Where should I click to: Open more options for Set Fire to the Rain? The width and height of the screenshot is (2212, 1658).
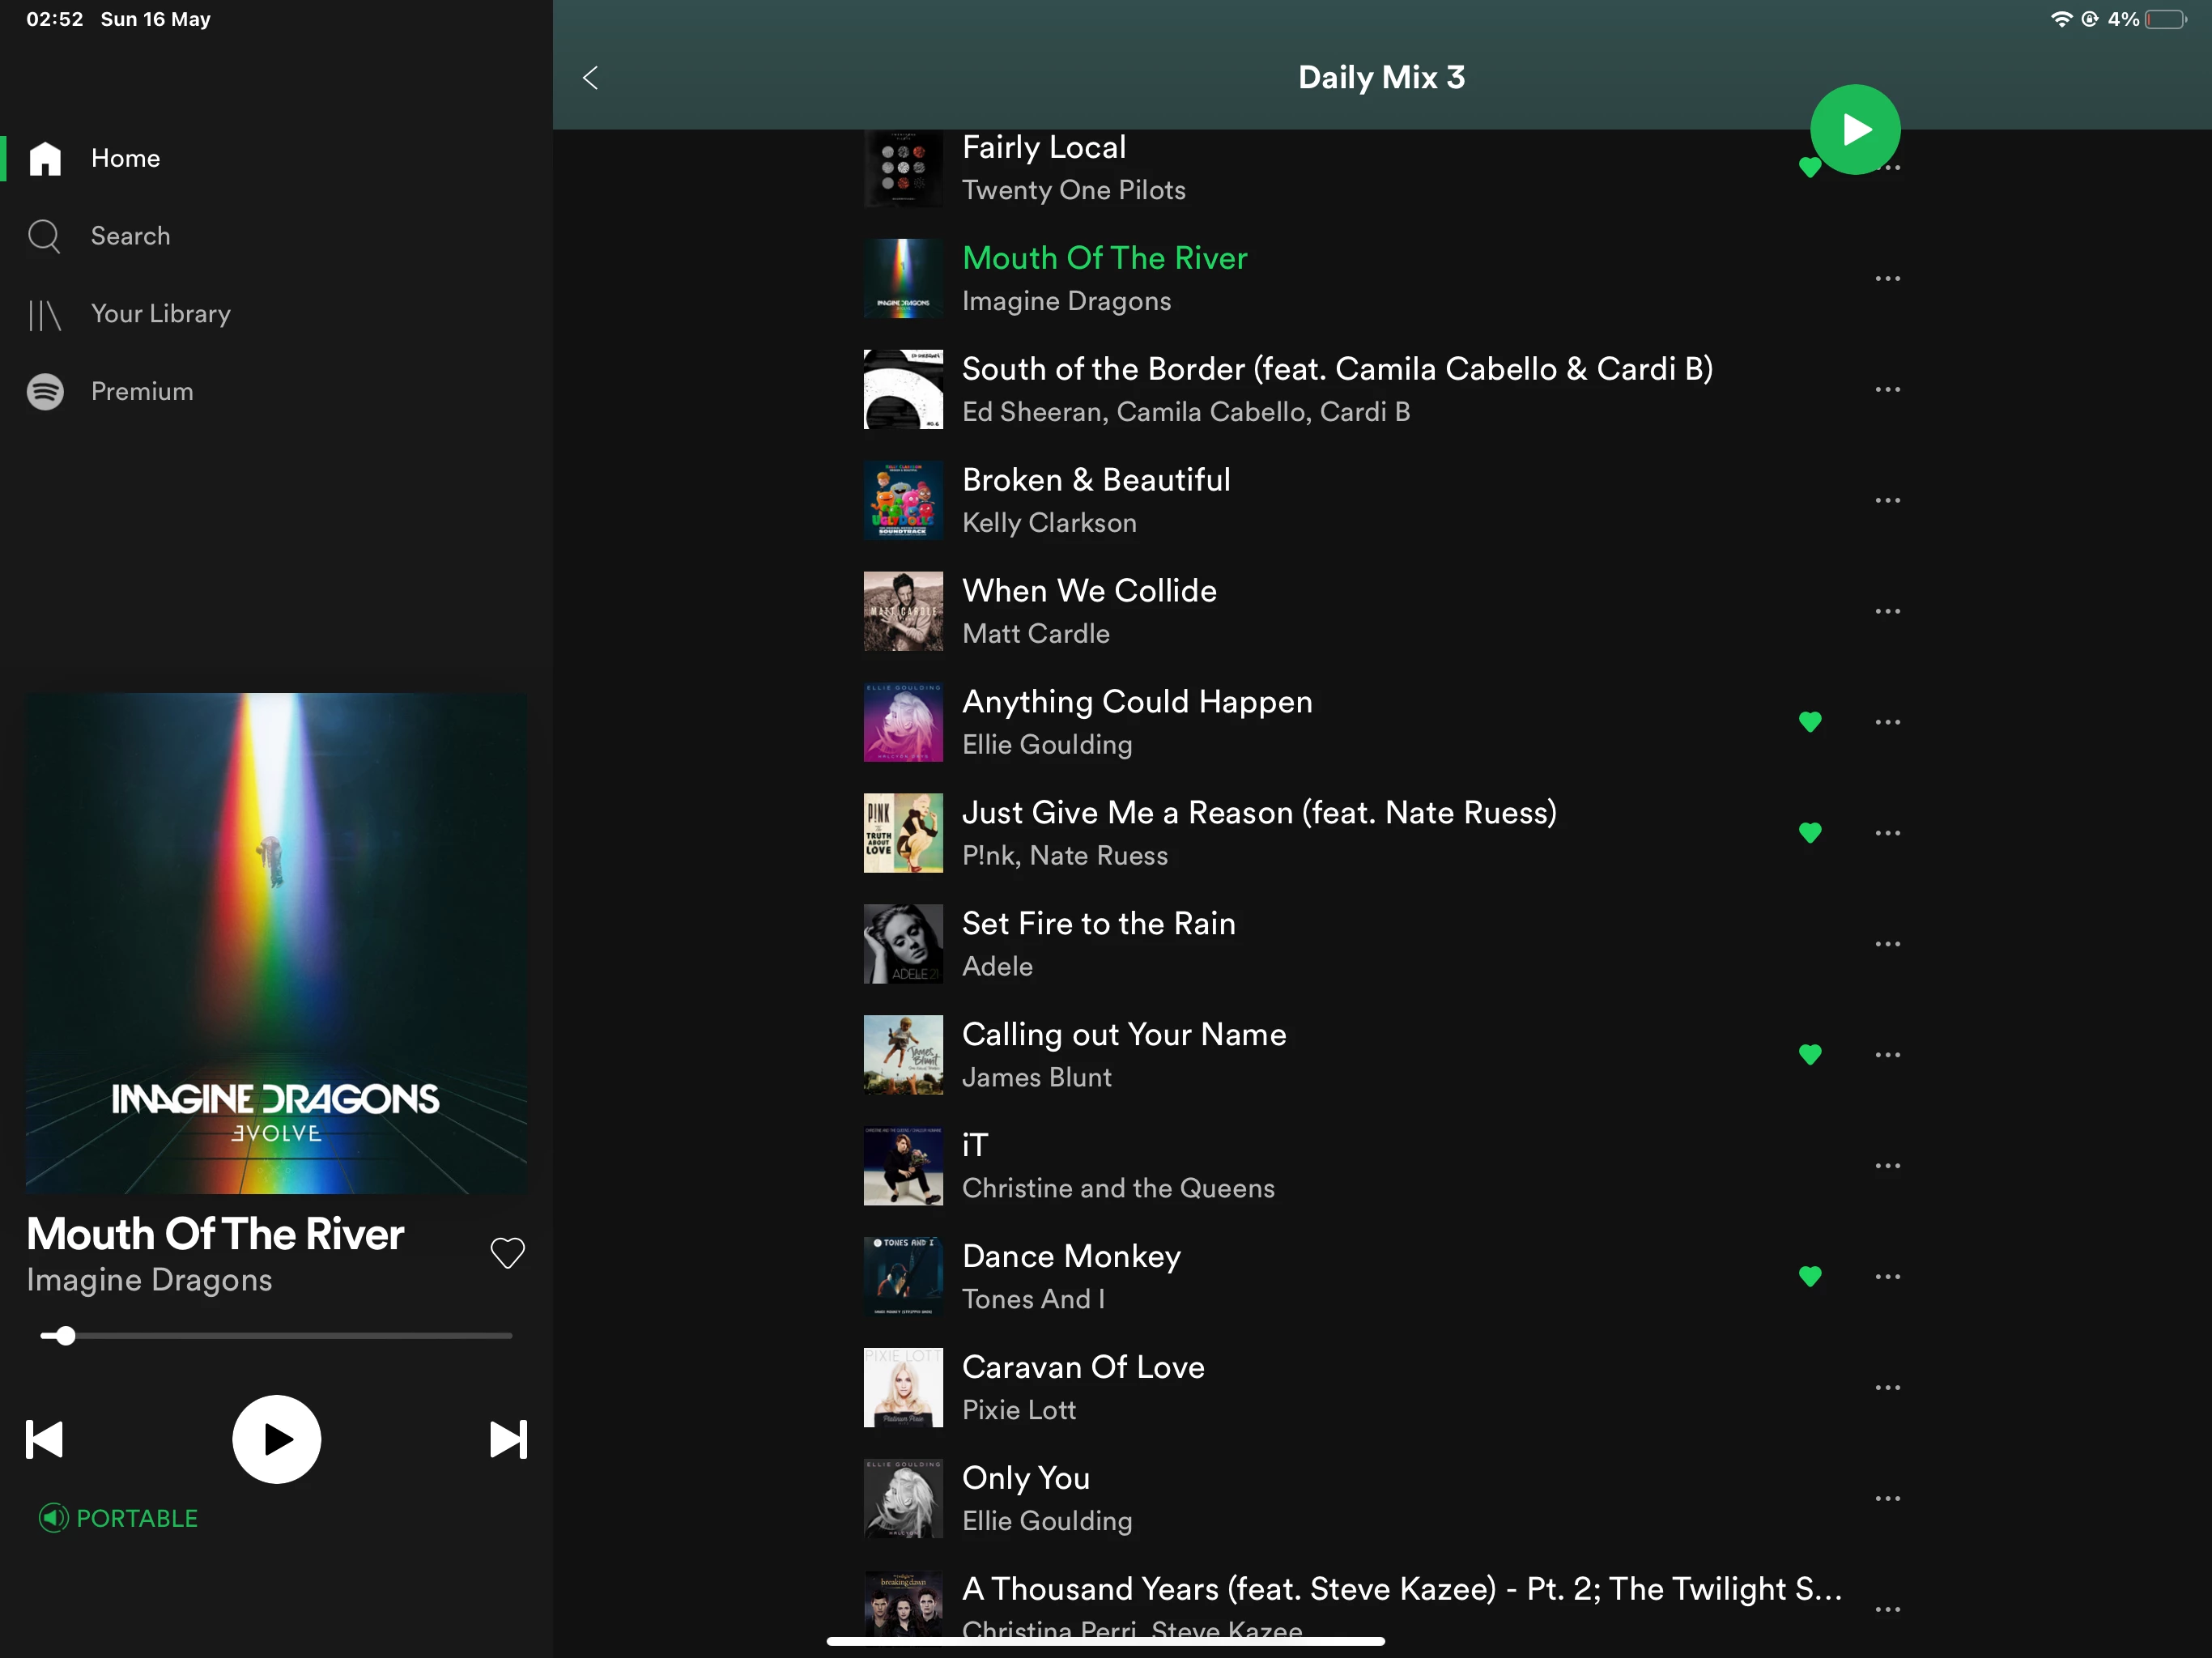pos(1887,943)
